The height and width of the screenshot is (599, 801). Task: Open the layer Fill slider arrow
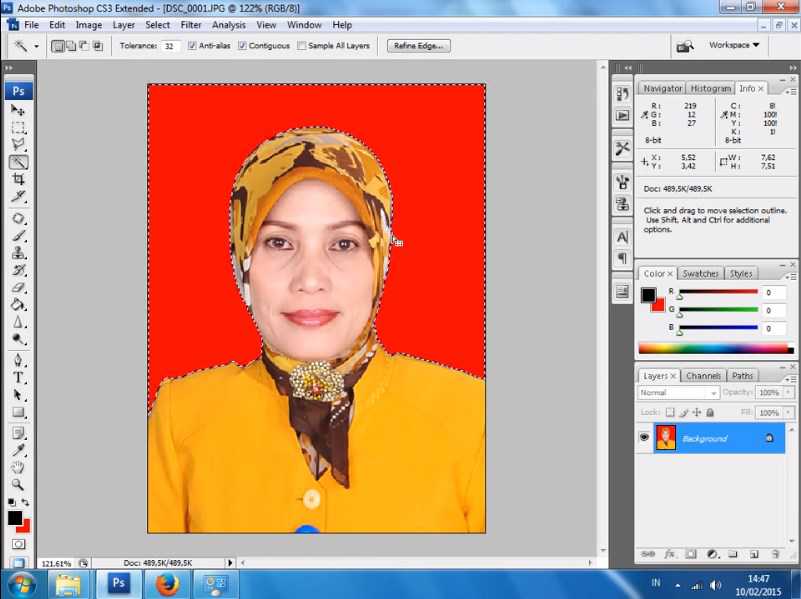click(x=789, y=412)
